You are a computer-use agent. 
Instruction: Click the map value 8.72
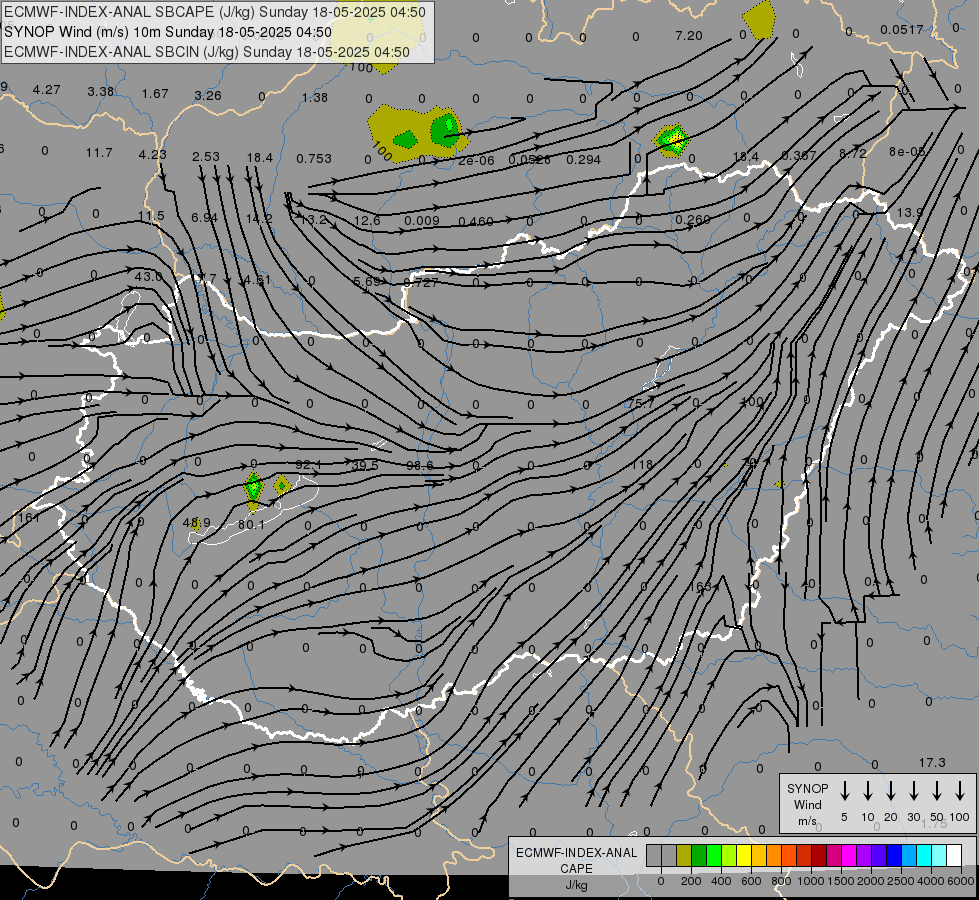pyautogui.click(x=852, y=154)
